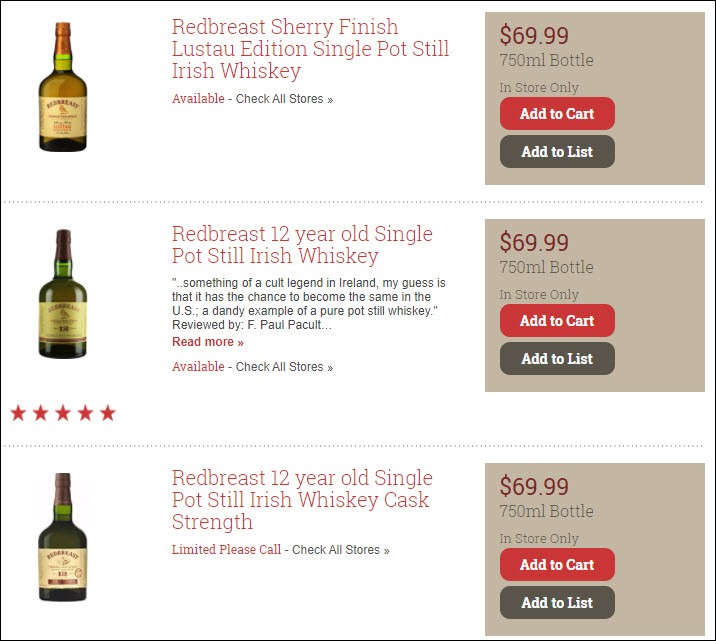This screenshot has width=716, height=641.
Task: Add Cask Strength whiskey to cart
Action: click(x=557, y=565)
